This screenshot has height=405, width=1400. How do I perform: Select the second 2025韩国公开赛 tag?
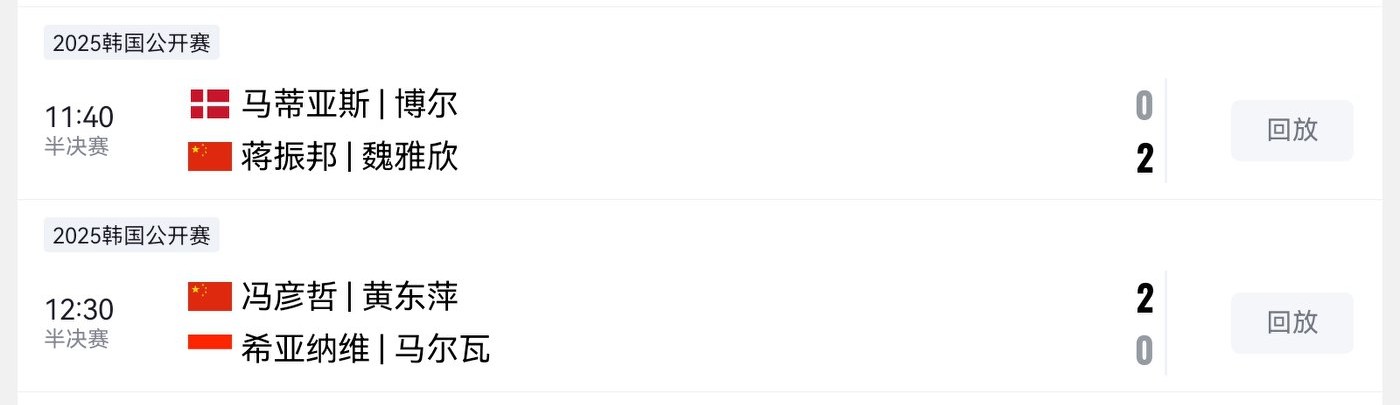pos(132,236)
